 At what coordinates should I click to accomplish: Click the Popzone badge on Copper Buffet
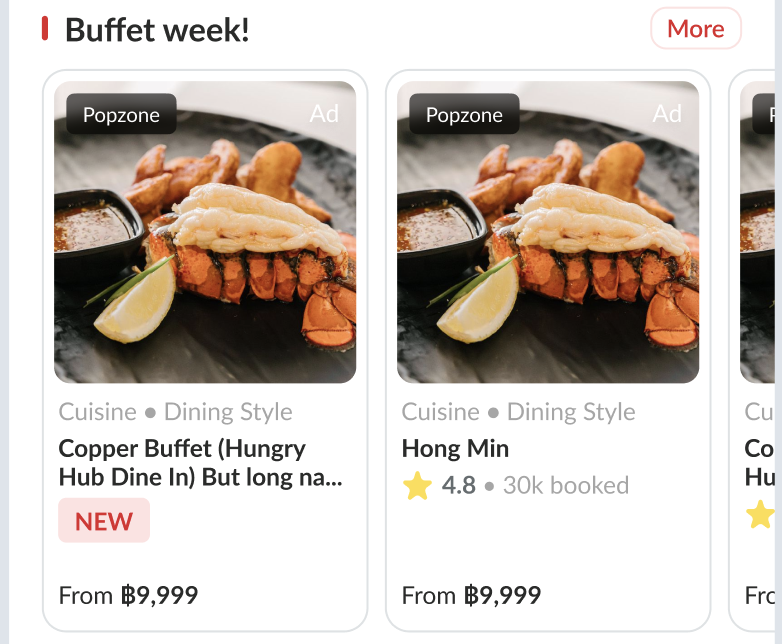pos(121,115)
